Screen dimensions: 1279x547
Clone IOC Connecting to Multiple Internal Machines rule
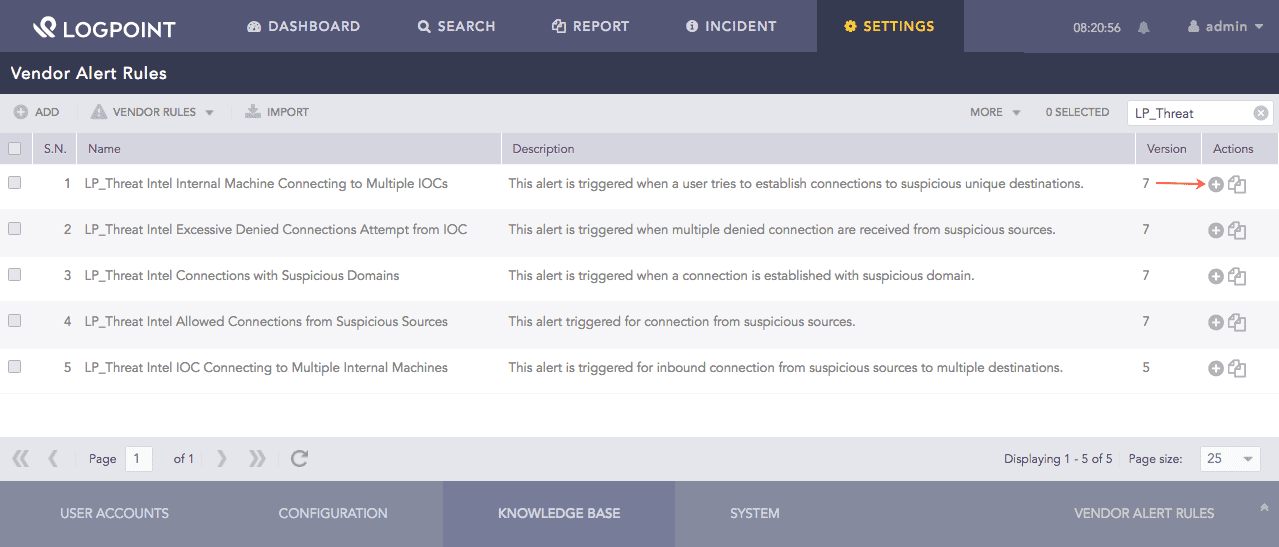[1237, 368]
